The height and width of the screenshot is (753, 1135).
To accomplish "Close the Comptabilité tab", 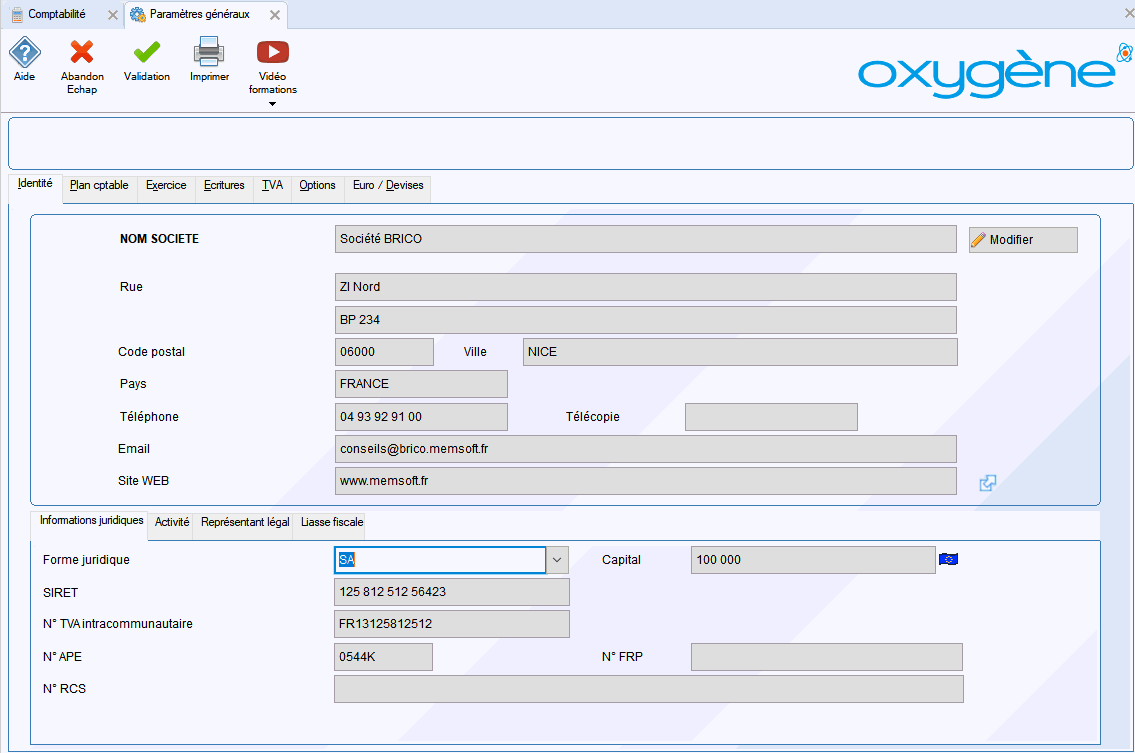I will (112, 14).
